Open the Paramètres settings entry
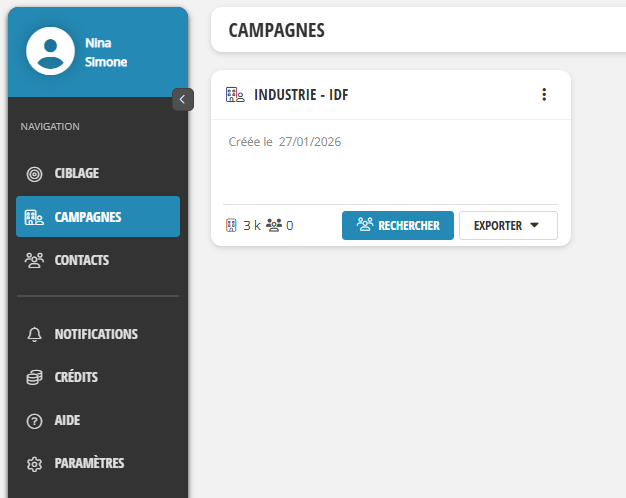626x498 pixels. coord(98,463)
